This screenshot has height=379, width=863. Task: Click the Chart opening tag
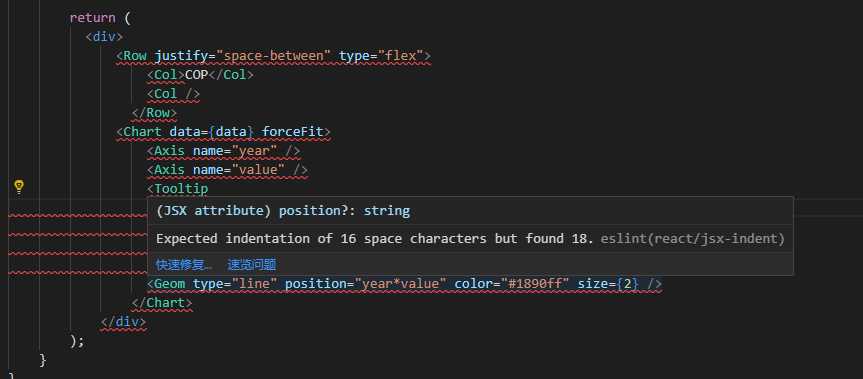click(139, 132)
